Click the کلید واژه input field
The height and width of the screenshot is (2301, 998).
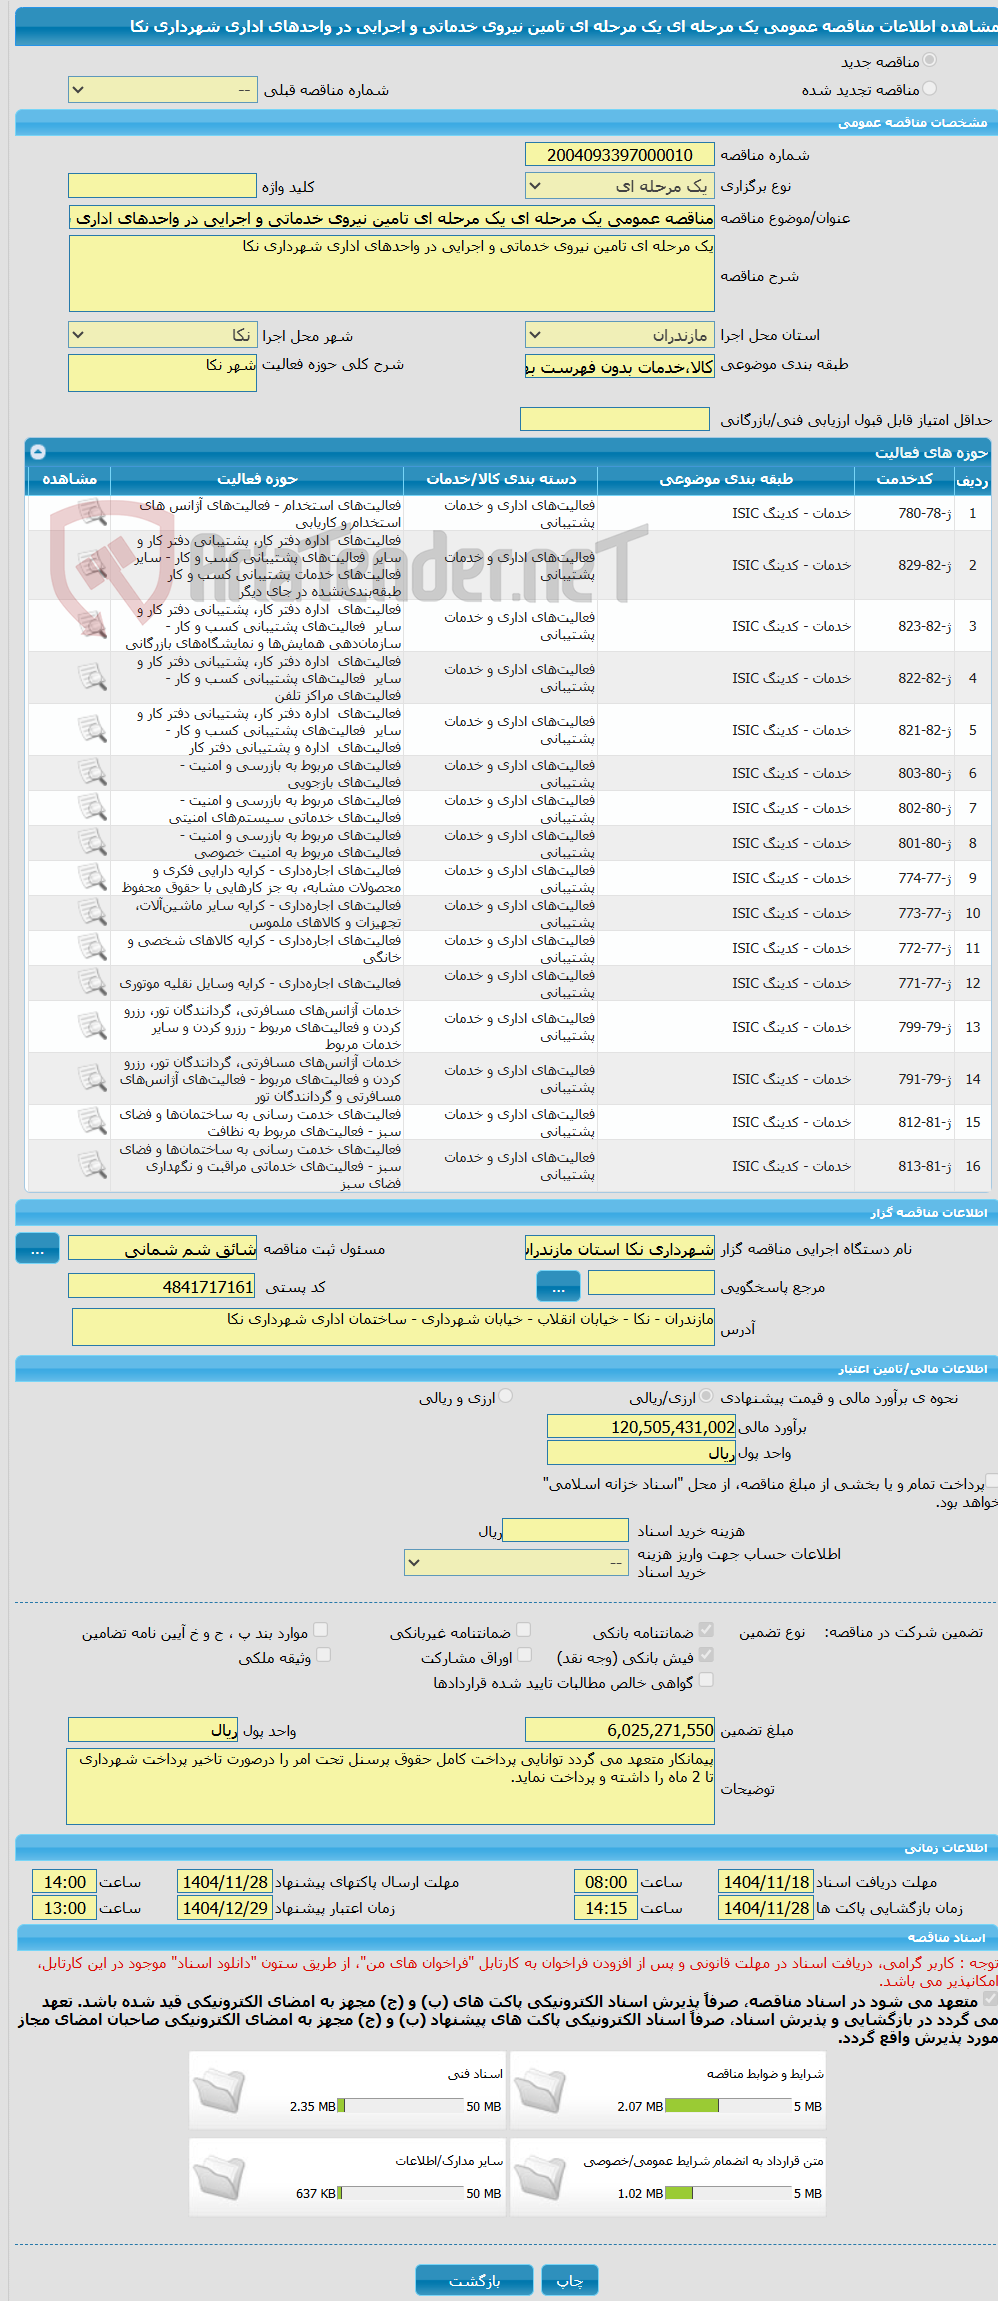(x=162, y=186)
